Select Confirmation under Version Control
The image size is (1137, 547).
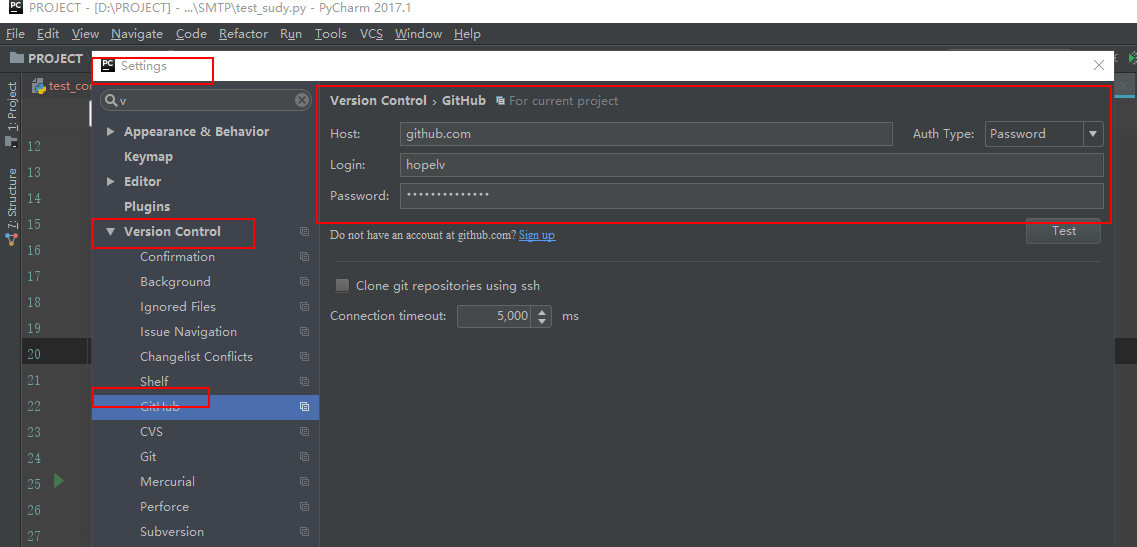(x=177, y=257)
